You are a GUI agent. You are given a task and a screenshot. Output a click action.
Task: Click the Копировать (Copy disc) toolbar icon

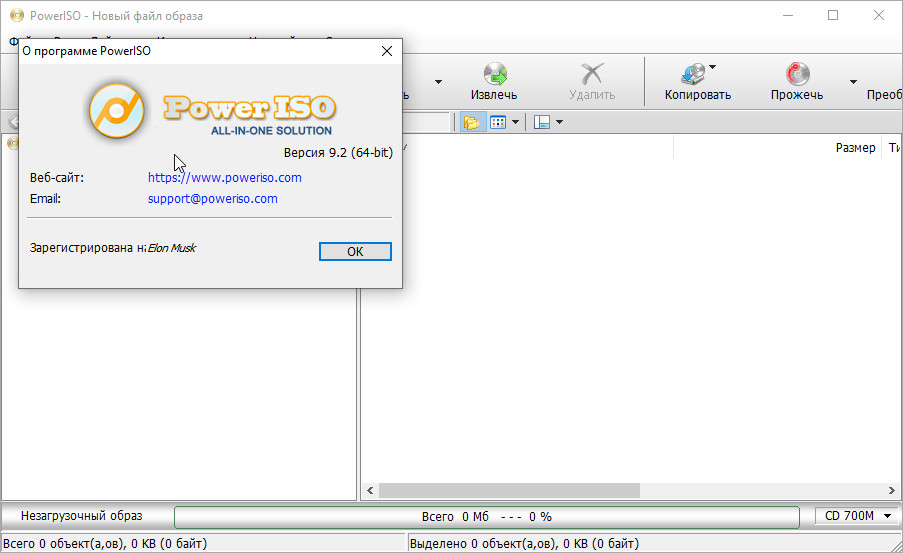click(693, 75)
